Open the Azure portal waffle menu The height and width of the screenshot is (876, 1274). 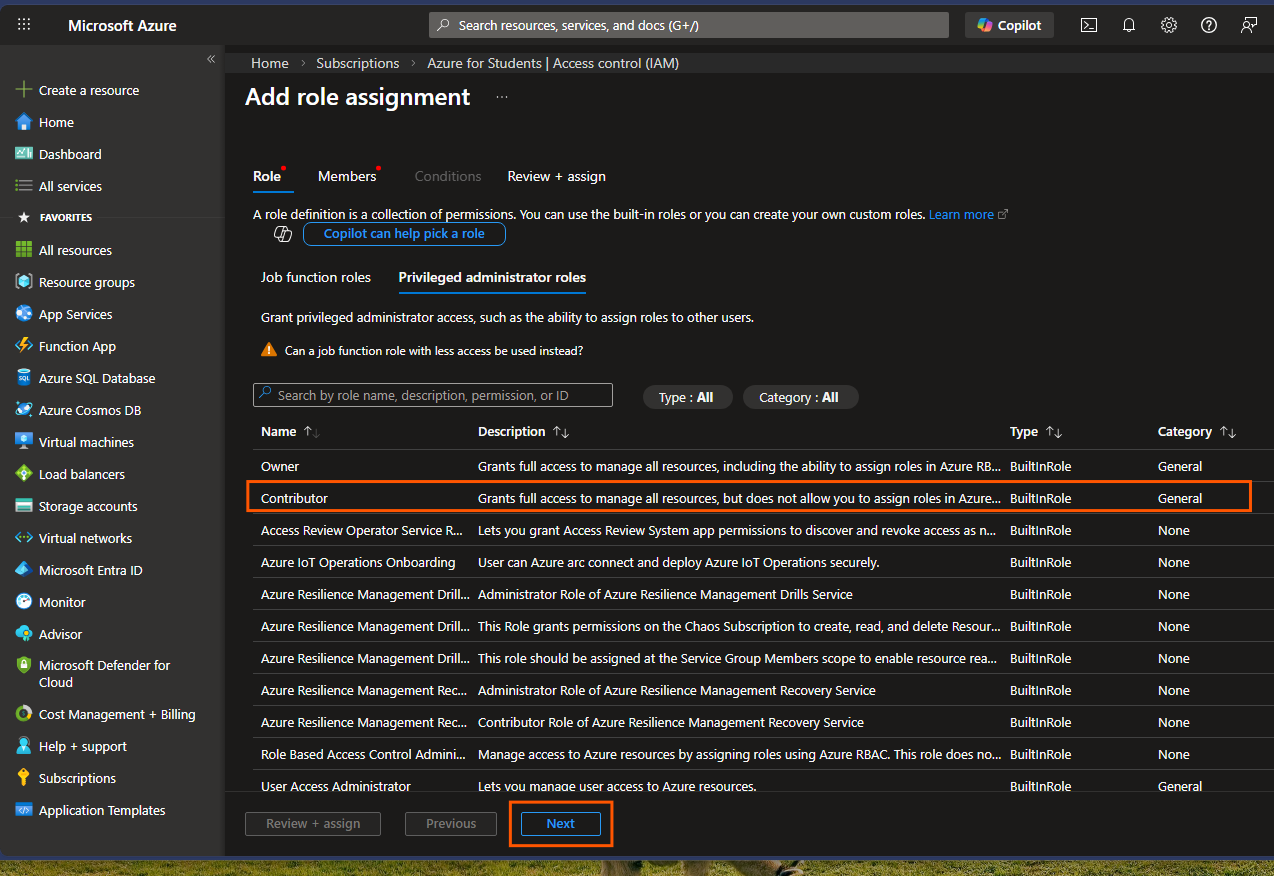24,25
